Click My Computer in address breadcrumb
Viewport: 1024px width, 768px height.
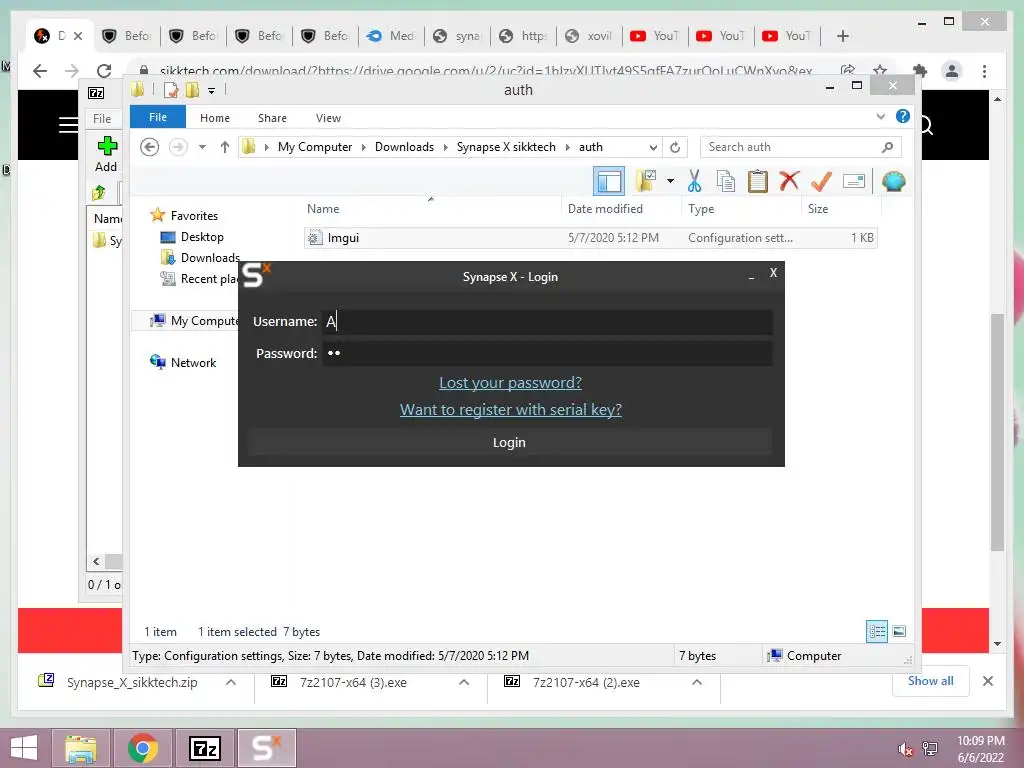[x=315, y=147]
